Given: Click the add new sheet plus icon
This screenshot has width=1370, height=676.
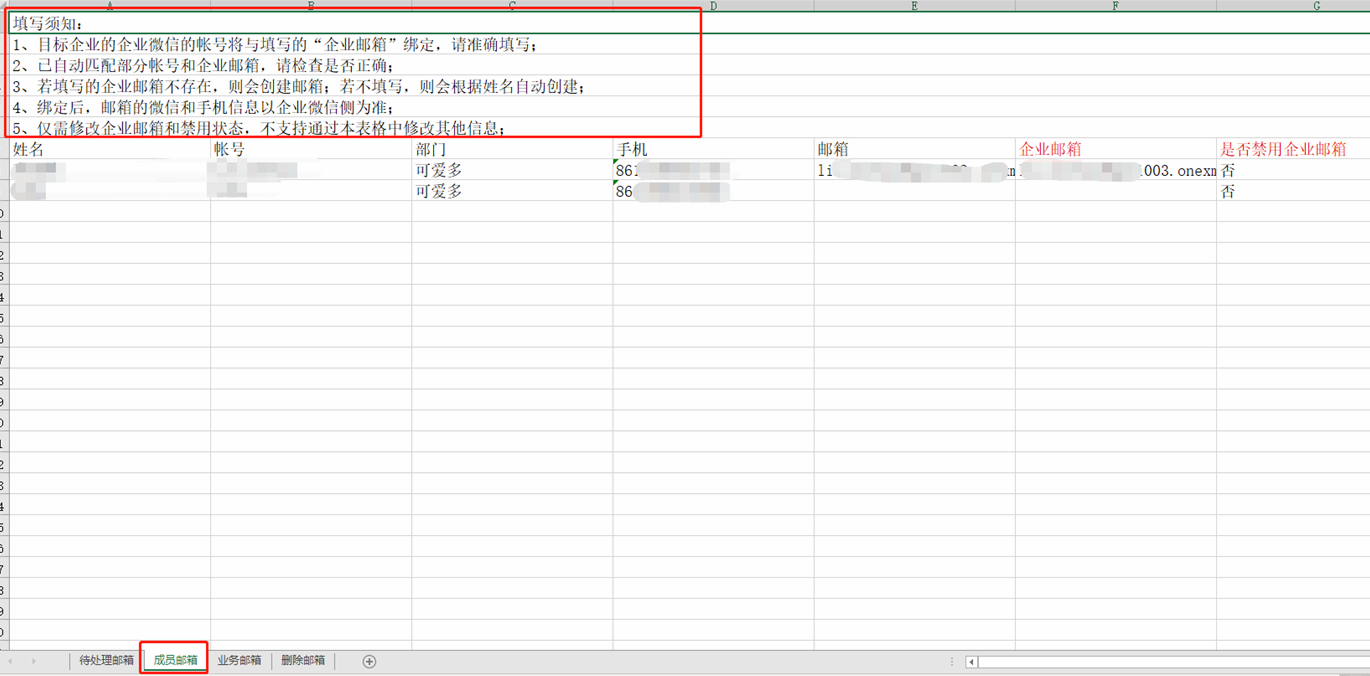Looking at the screenshot, I should pos(369,661).
